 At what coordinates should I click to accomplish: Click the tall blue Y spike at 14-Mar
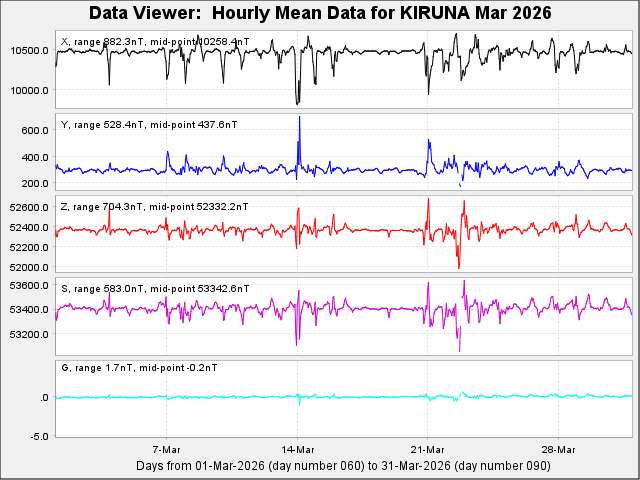[299, 120]
